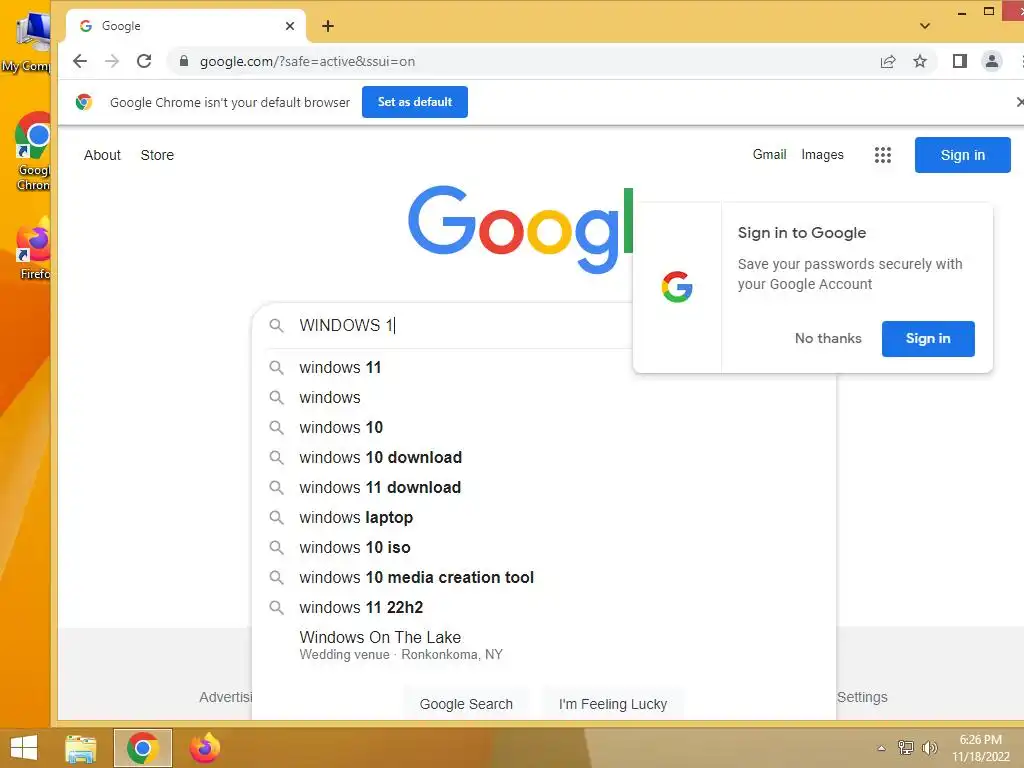Click the magnifier beside "windows laptop"

click(x=277, y=517)
